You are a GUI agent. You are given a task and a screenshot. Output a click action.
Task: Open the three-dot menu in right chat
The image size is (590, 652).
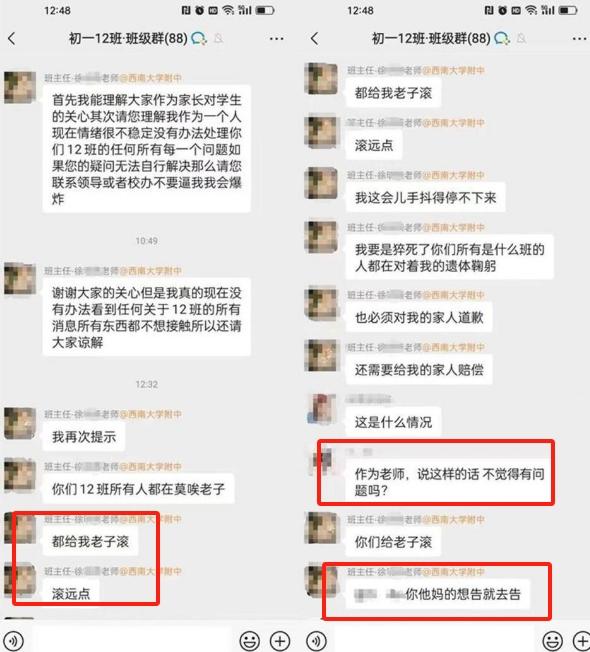click(579, 39)
